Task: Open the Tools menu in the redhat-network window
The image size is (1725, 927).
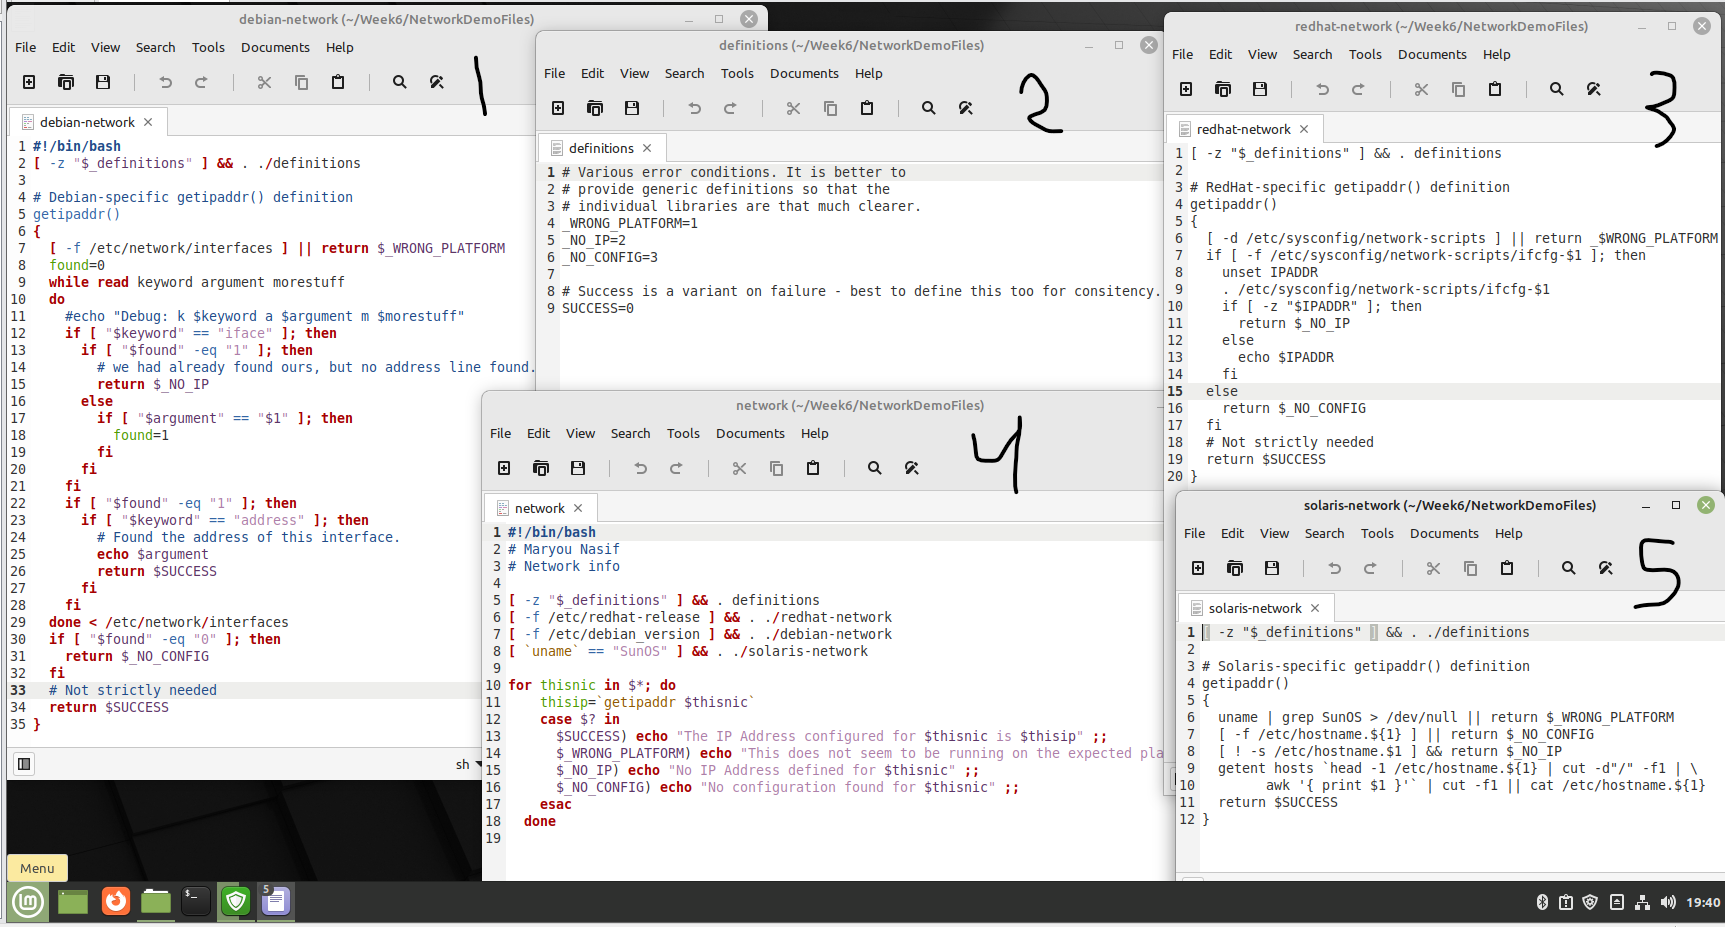Action: (x=1365, y=54)
